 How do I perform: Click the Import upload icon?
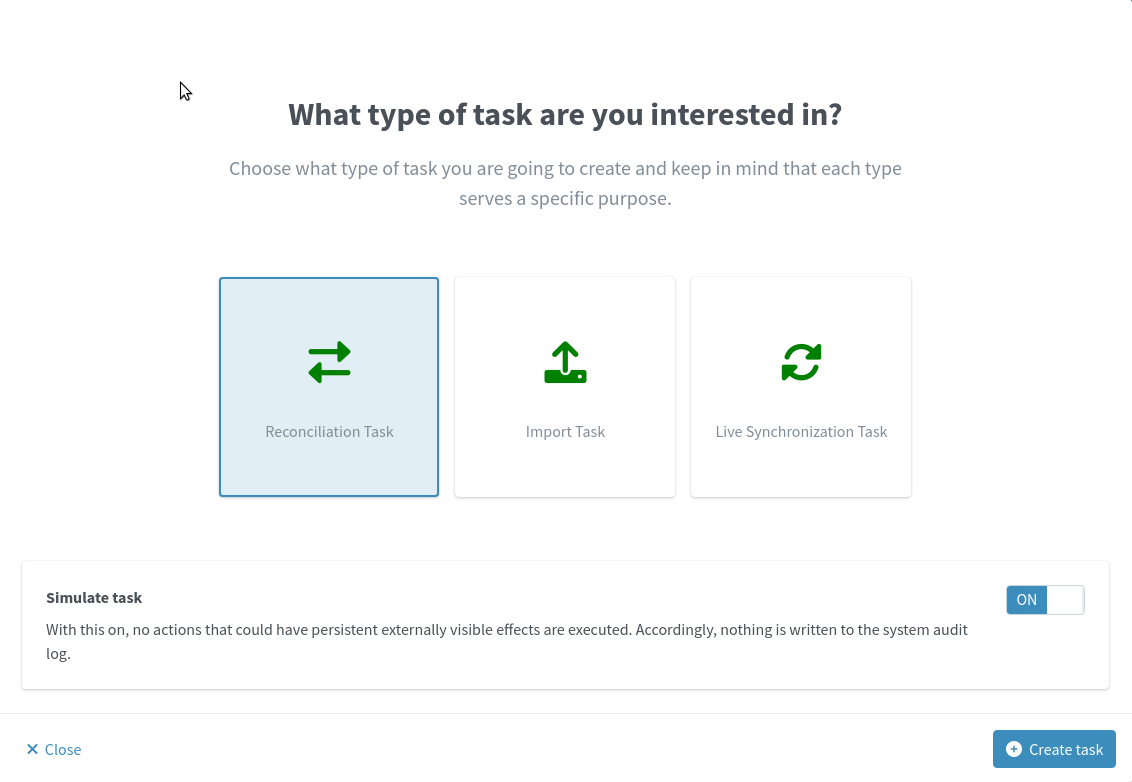point(565,363)
